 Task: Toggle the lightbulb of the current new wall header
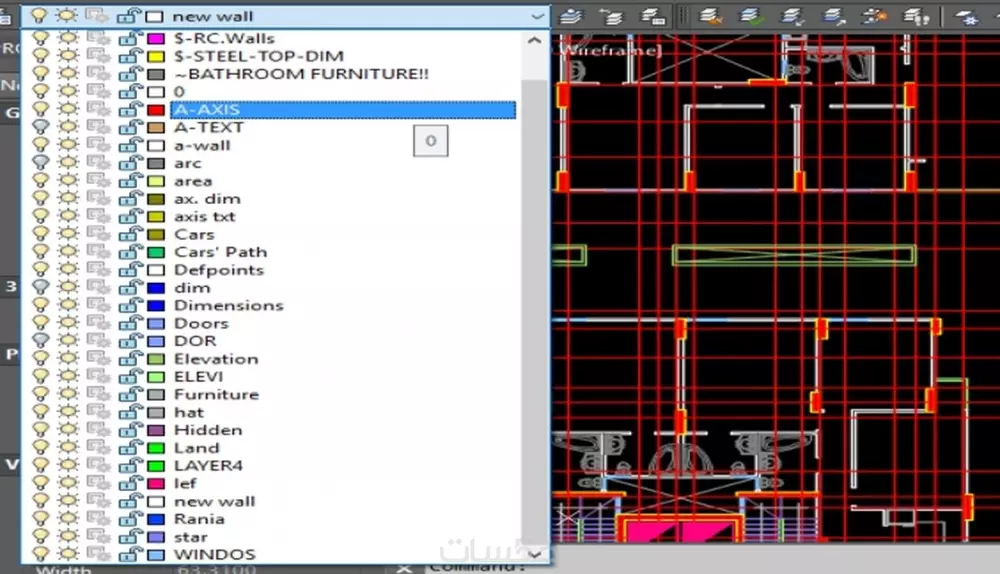click(x=39, y=16)
